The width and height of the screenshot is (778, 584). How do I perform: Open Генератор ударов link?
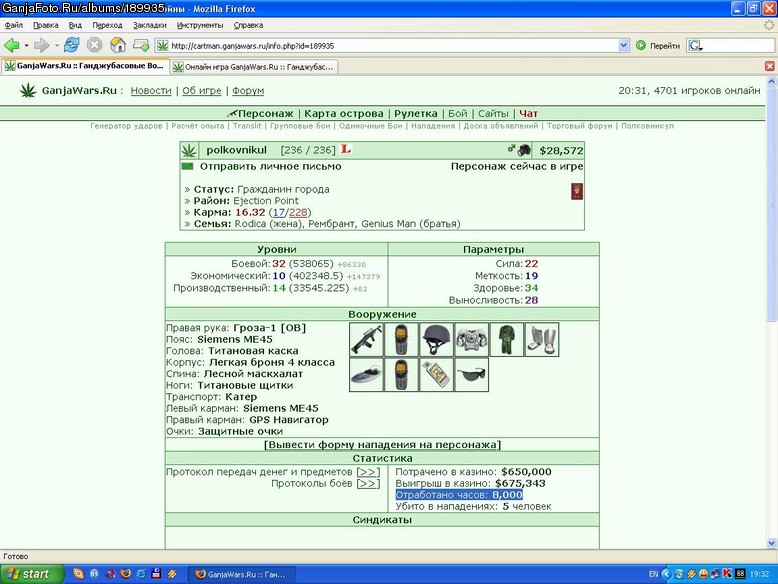click(x=126, y=126)
